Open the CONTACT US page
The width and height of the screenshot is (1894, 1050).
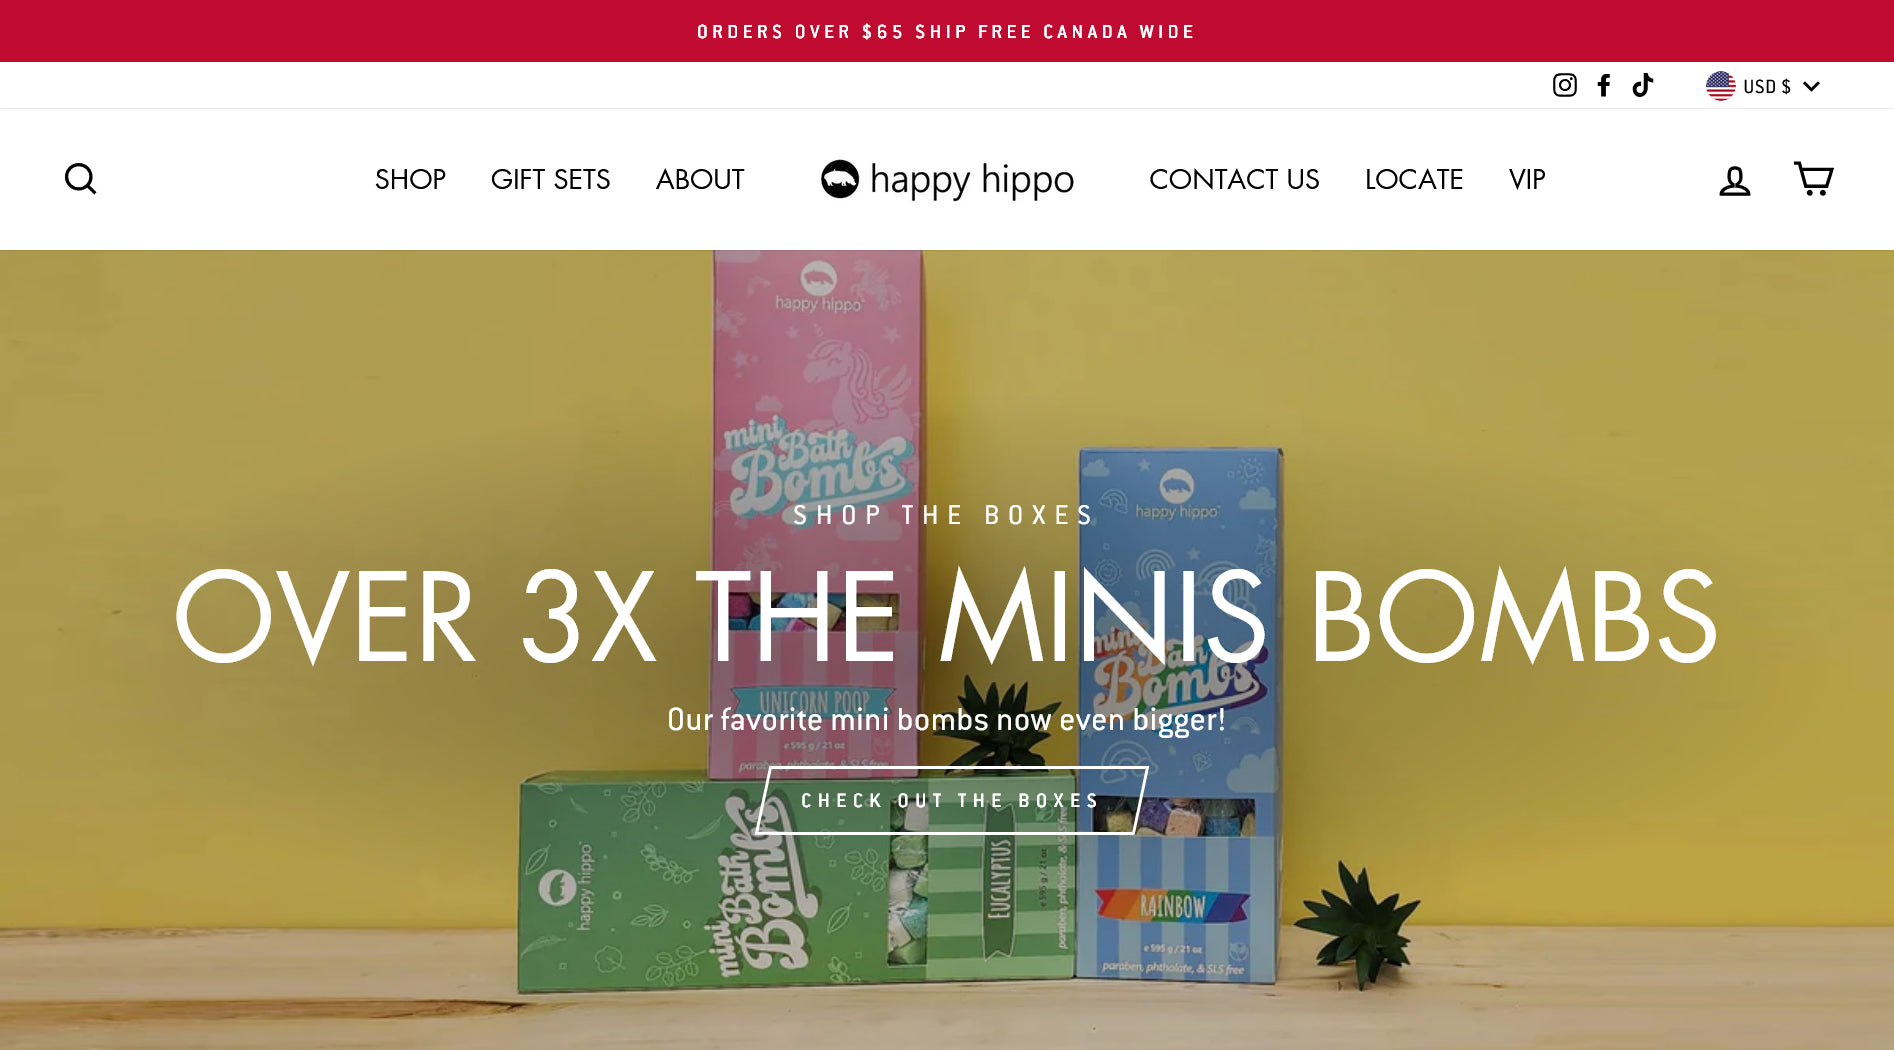click(1234, 179)
